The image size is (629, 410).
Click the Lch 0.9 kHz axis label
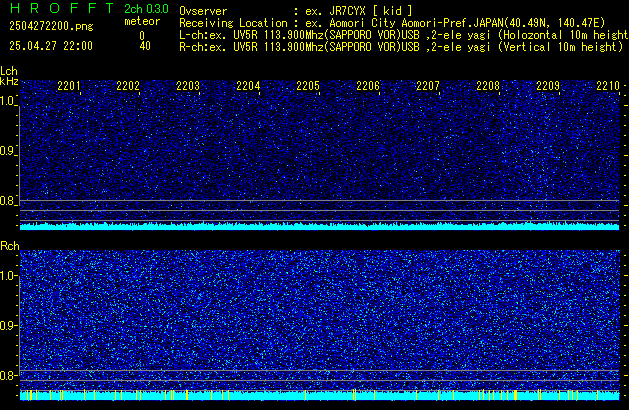pos(7,151)
